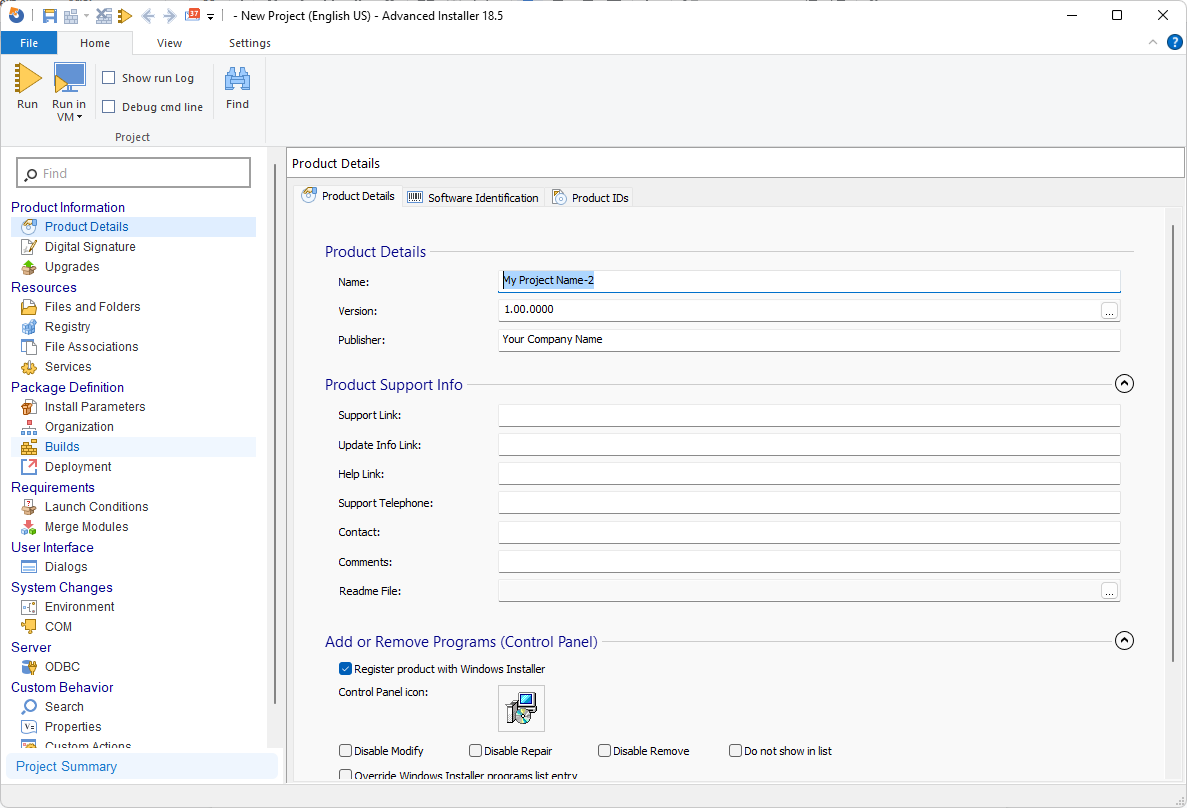Switch to Software Identification tab
1187x808 pixels.
click(x=474, y=198)
